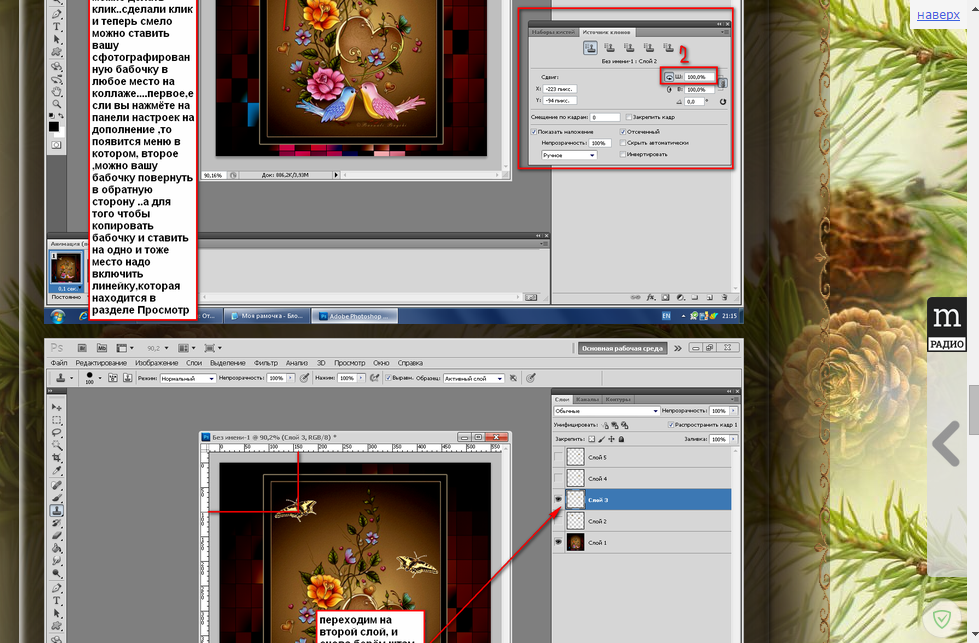This screenshot has width=979, height=643.
Task: Click the fx layer style icon in upper panel
Action: click(x=651, y=298)
